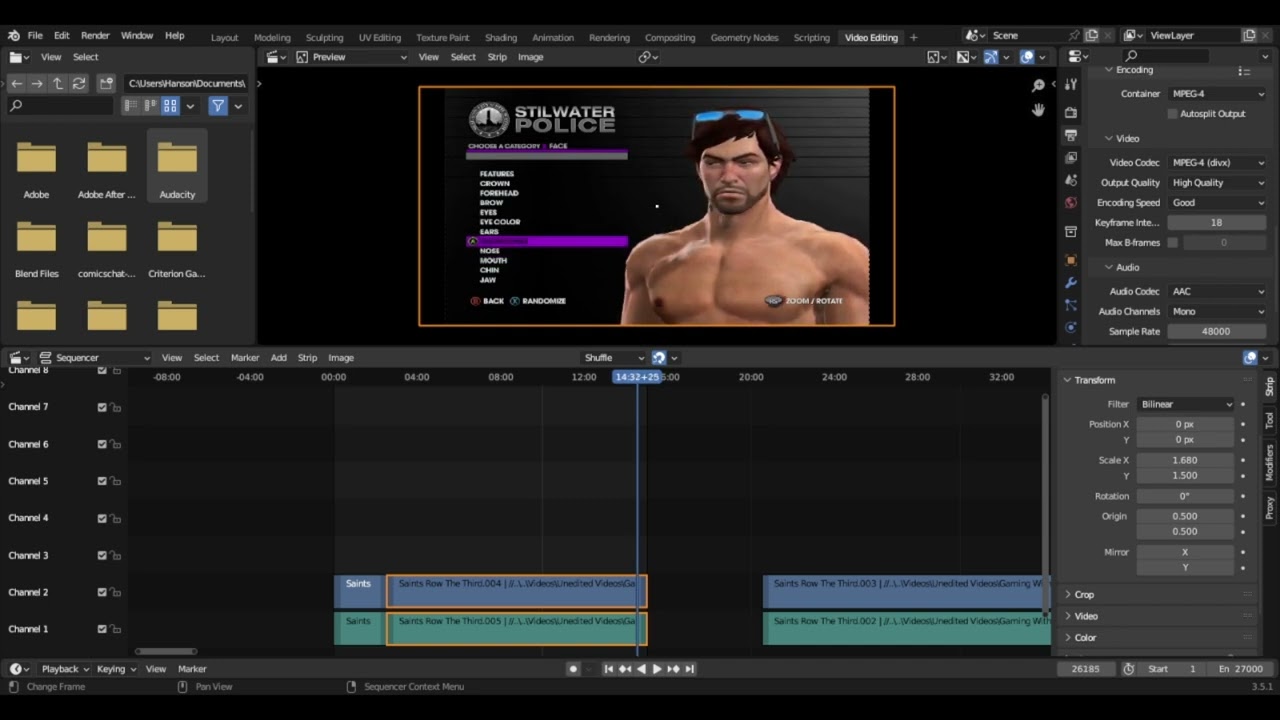Toggle Mirror Y in Transform panel
1280x720 pixels.
coord(1185,568)
